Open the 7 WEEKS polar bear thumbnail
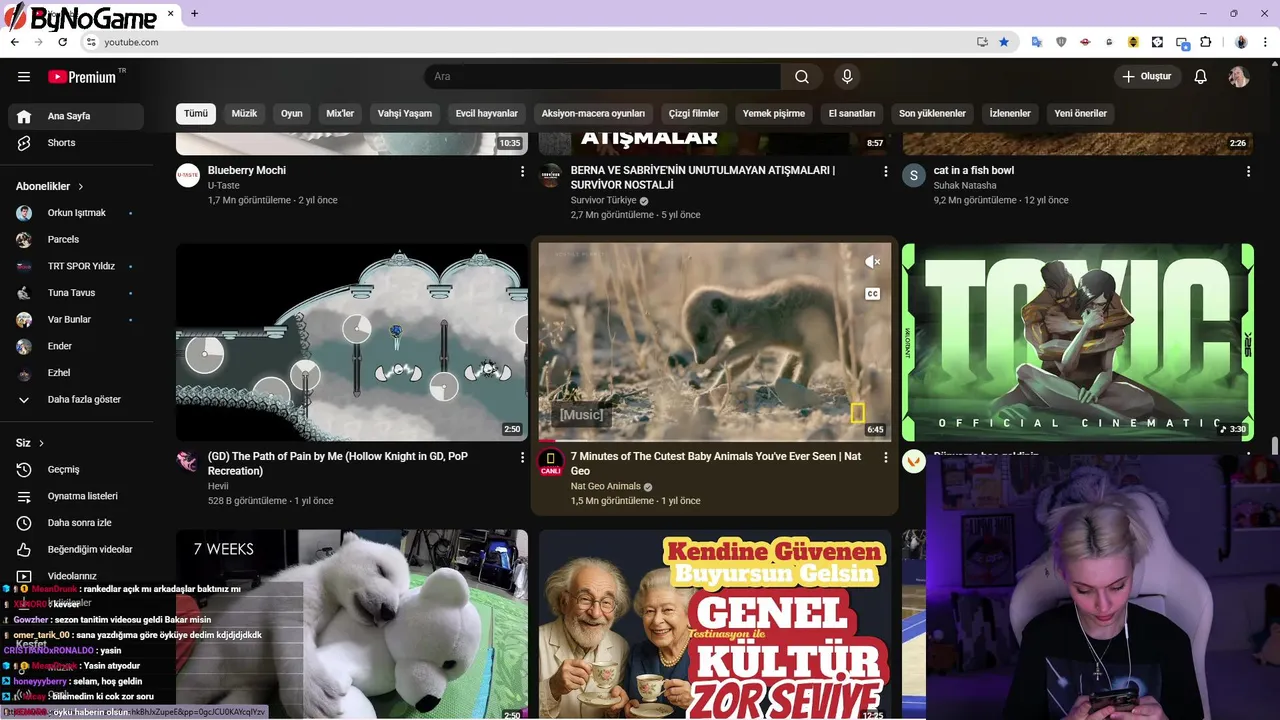1280x720 pixels. coord(352,624)
